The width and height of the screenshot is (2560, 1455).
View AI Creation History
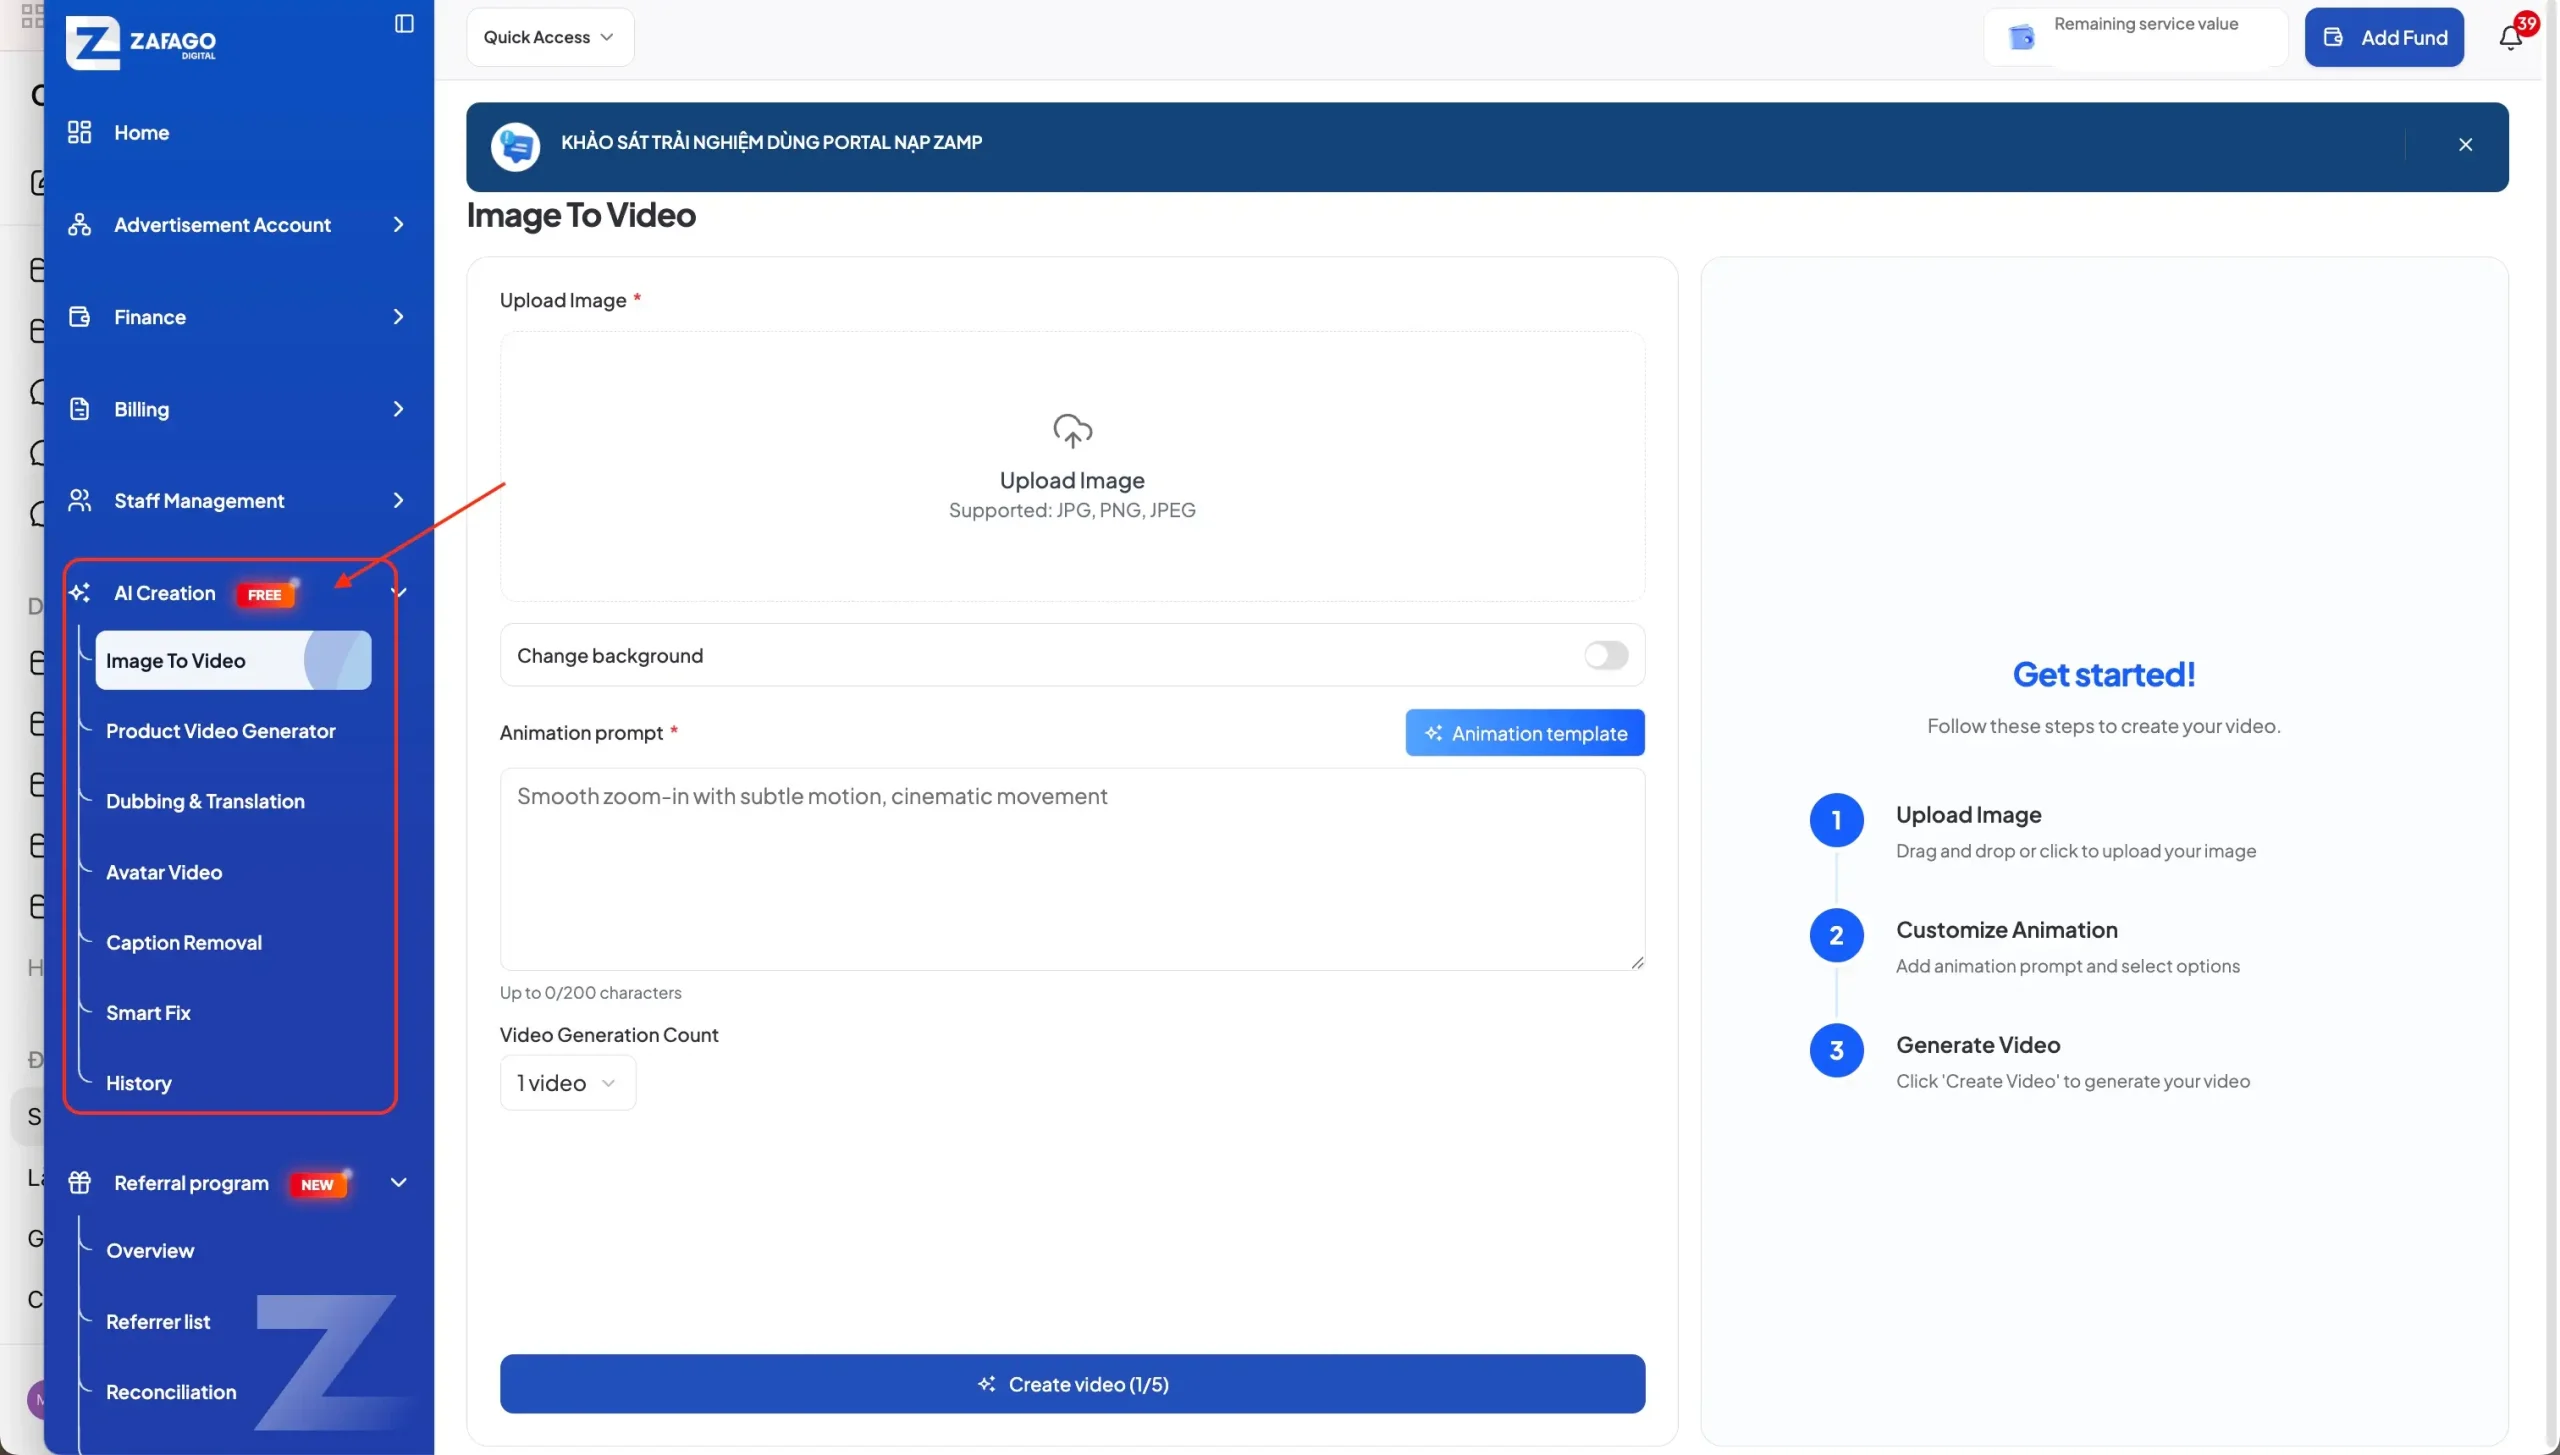click(x=139, y=1083)
